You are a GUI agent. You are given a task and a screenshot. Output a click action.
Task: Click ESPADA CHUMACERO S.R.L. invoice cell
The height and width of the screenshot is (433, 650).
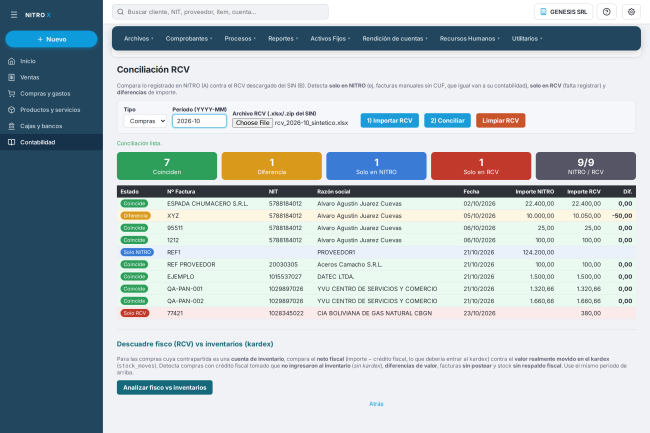pos(208,203)
